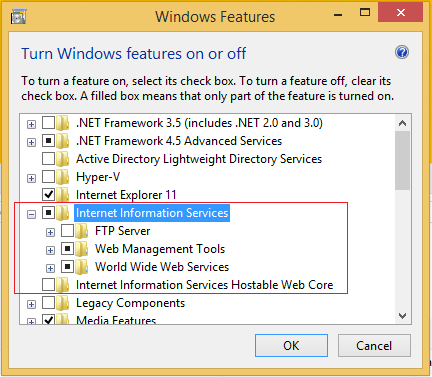Maximize the Windows Features window
This screenshot has width=432, height=377.
tap(365, 13)
